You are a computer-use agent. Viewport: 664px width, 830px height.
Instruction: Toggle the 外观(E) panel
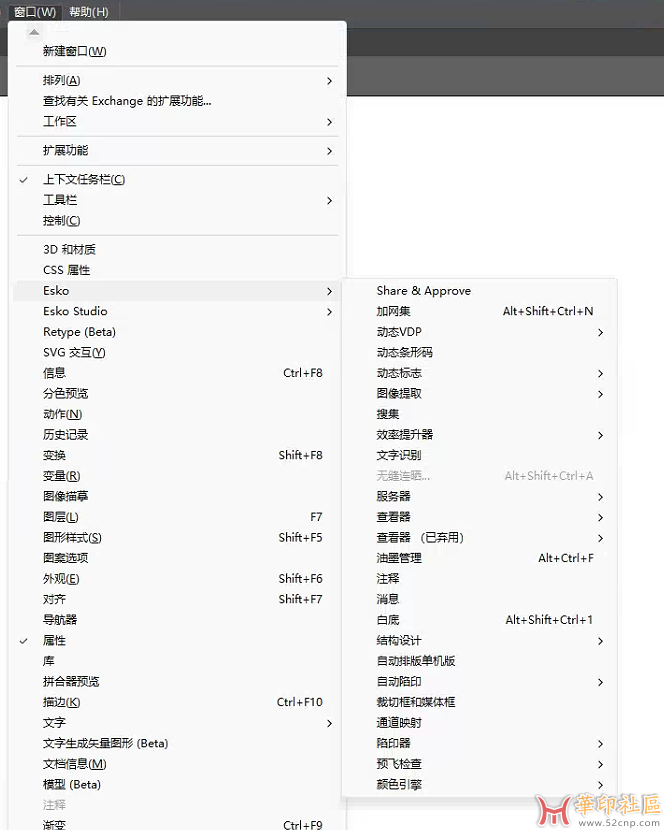pos(177,579)
